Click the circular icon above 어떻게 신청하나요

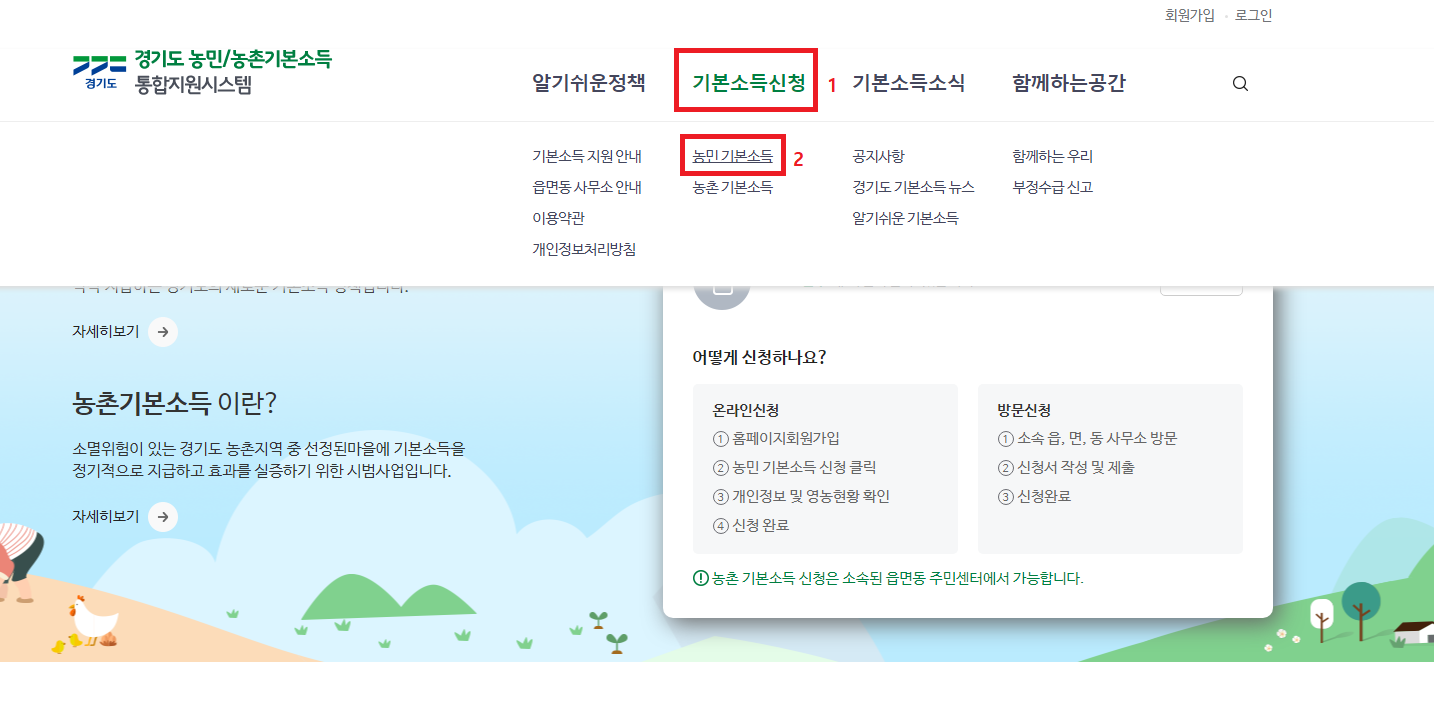722,286
